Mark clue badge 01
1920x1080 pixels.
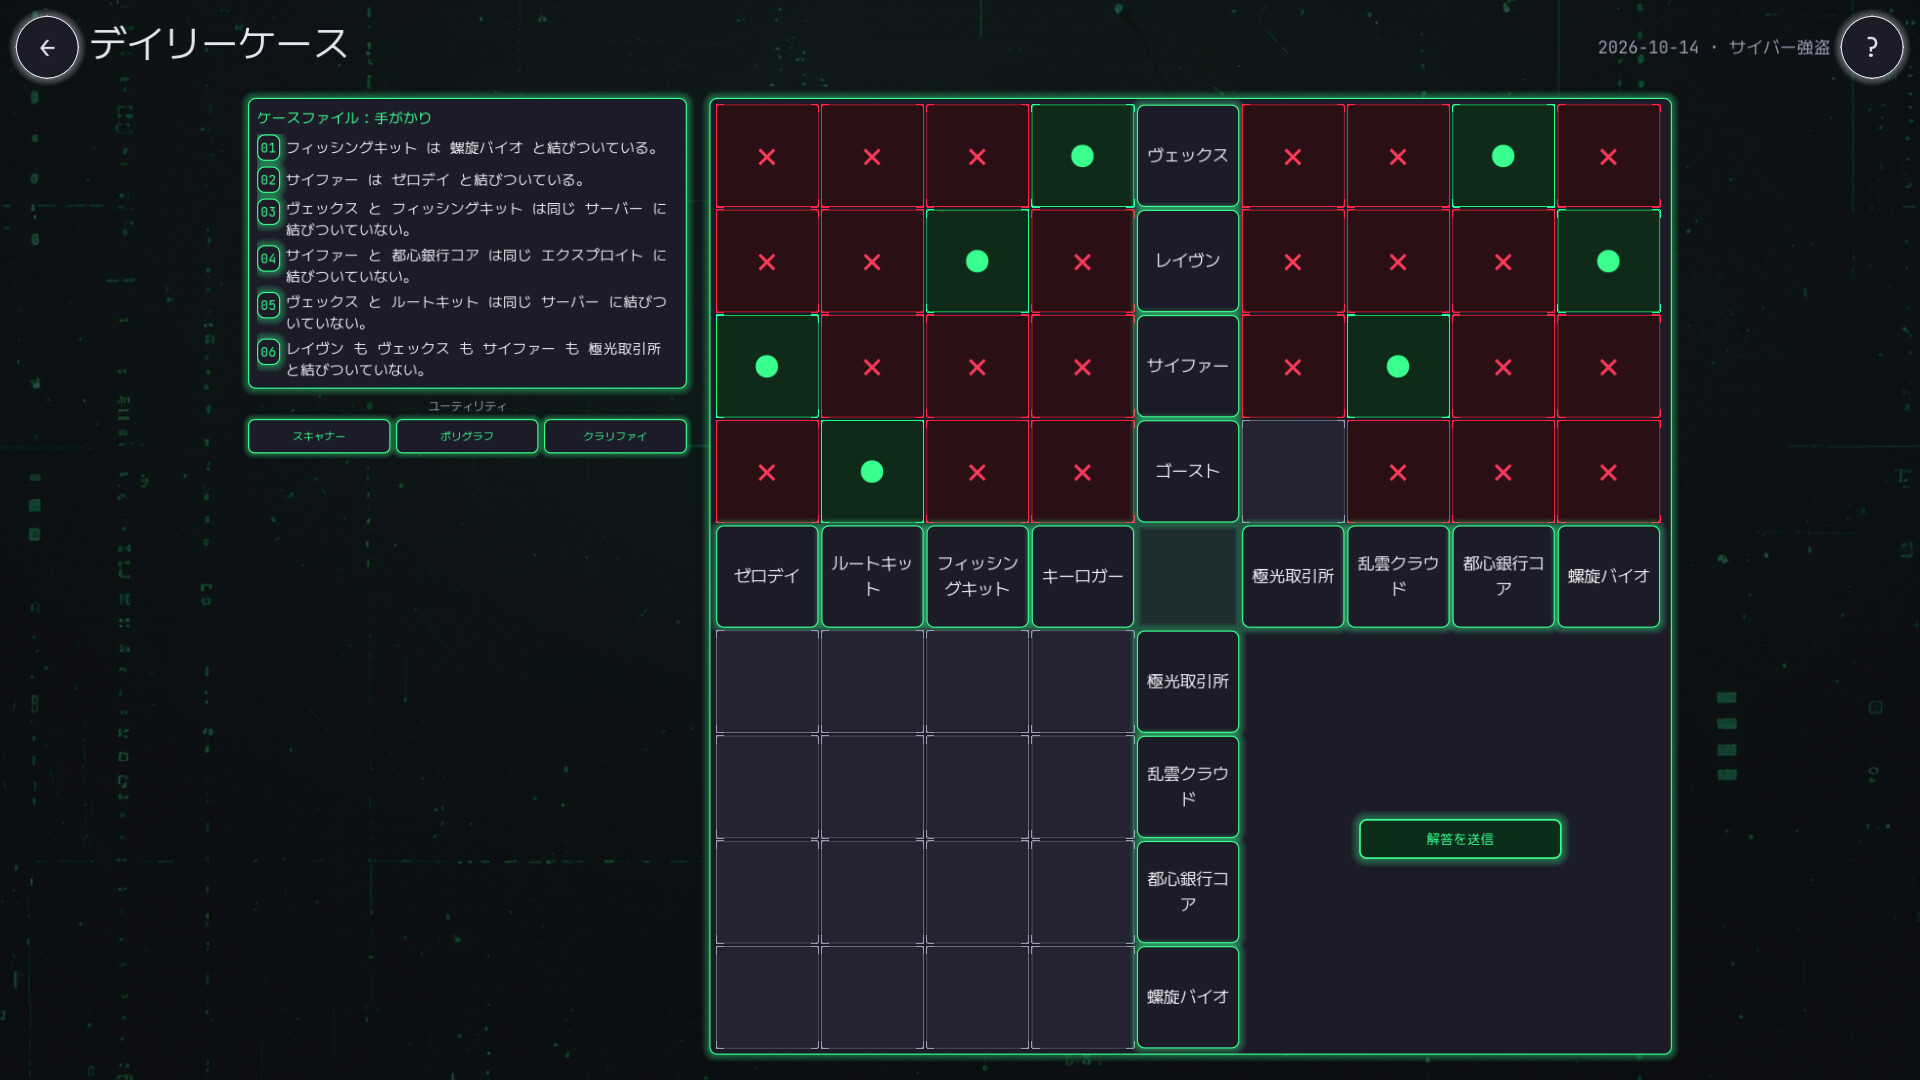pyautogui.click(x=268, y=148)
